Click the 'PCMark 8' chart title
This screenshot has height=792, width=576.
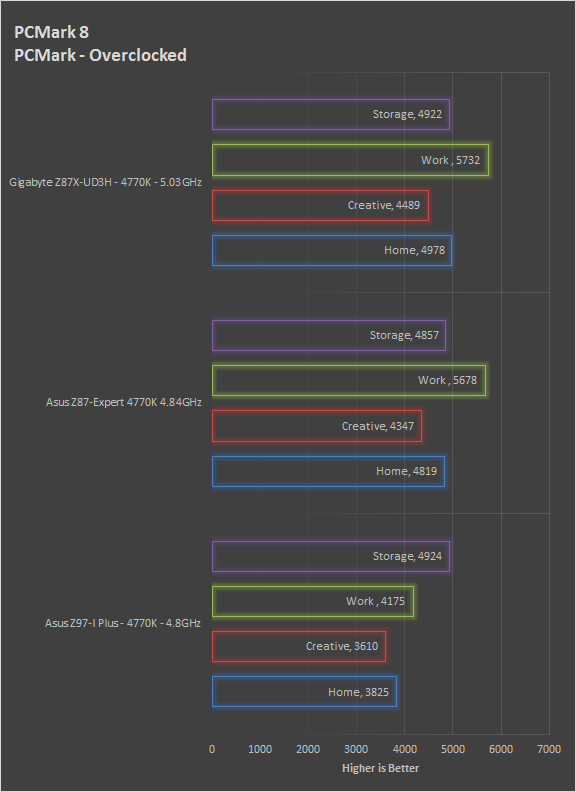52,32
